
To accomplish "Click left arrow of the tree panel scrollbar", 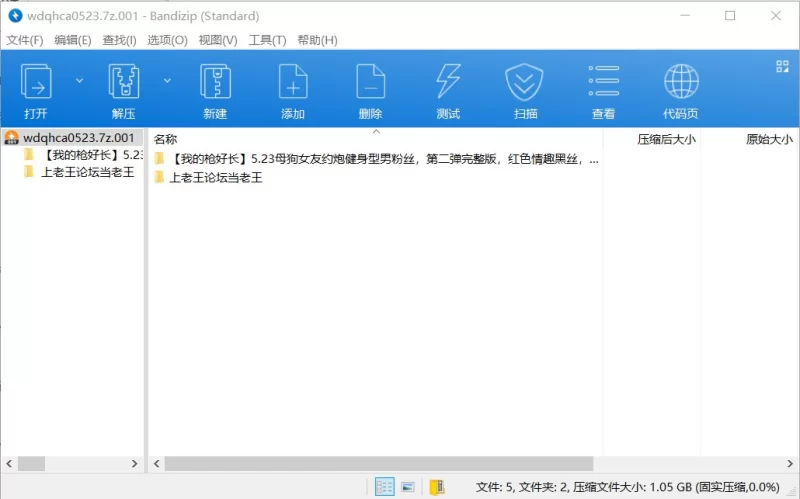I will (9, 463).
